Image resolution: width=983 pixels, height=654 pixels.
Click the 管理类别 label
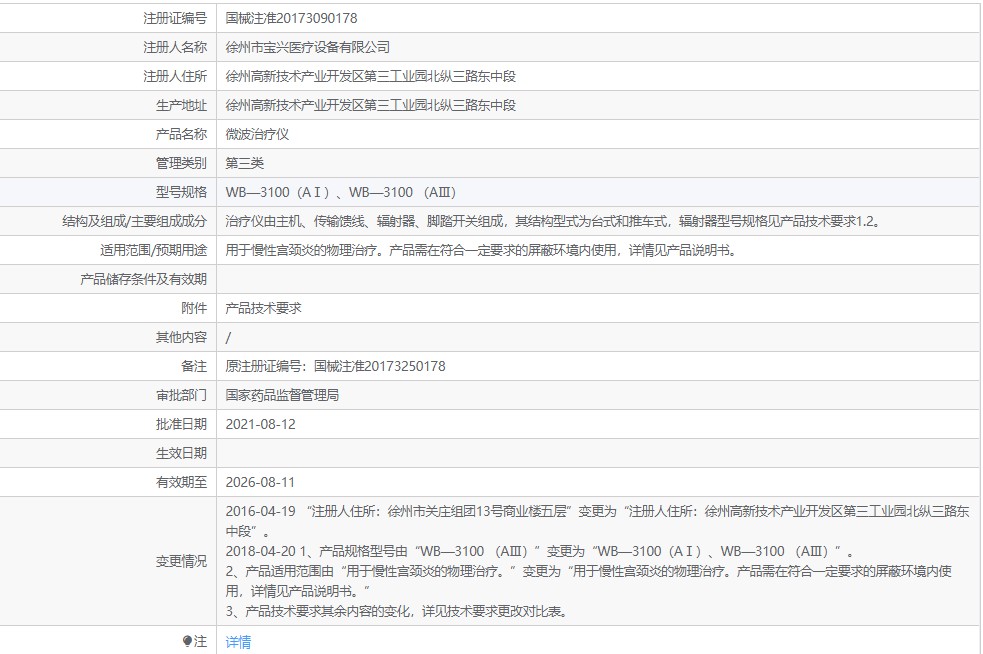(x=181, y=163)
